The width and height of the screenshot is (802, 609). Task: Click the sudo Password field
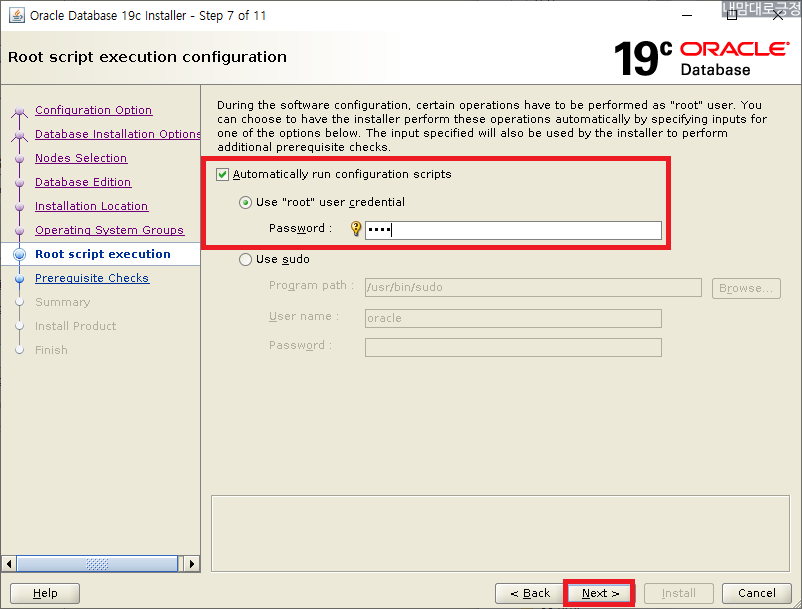point(513,347)
